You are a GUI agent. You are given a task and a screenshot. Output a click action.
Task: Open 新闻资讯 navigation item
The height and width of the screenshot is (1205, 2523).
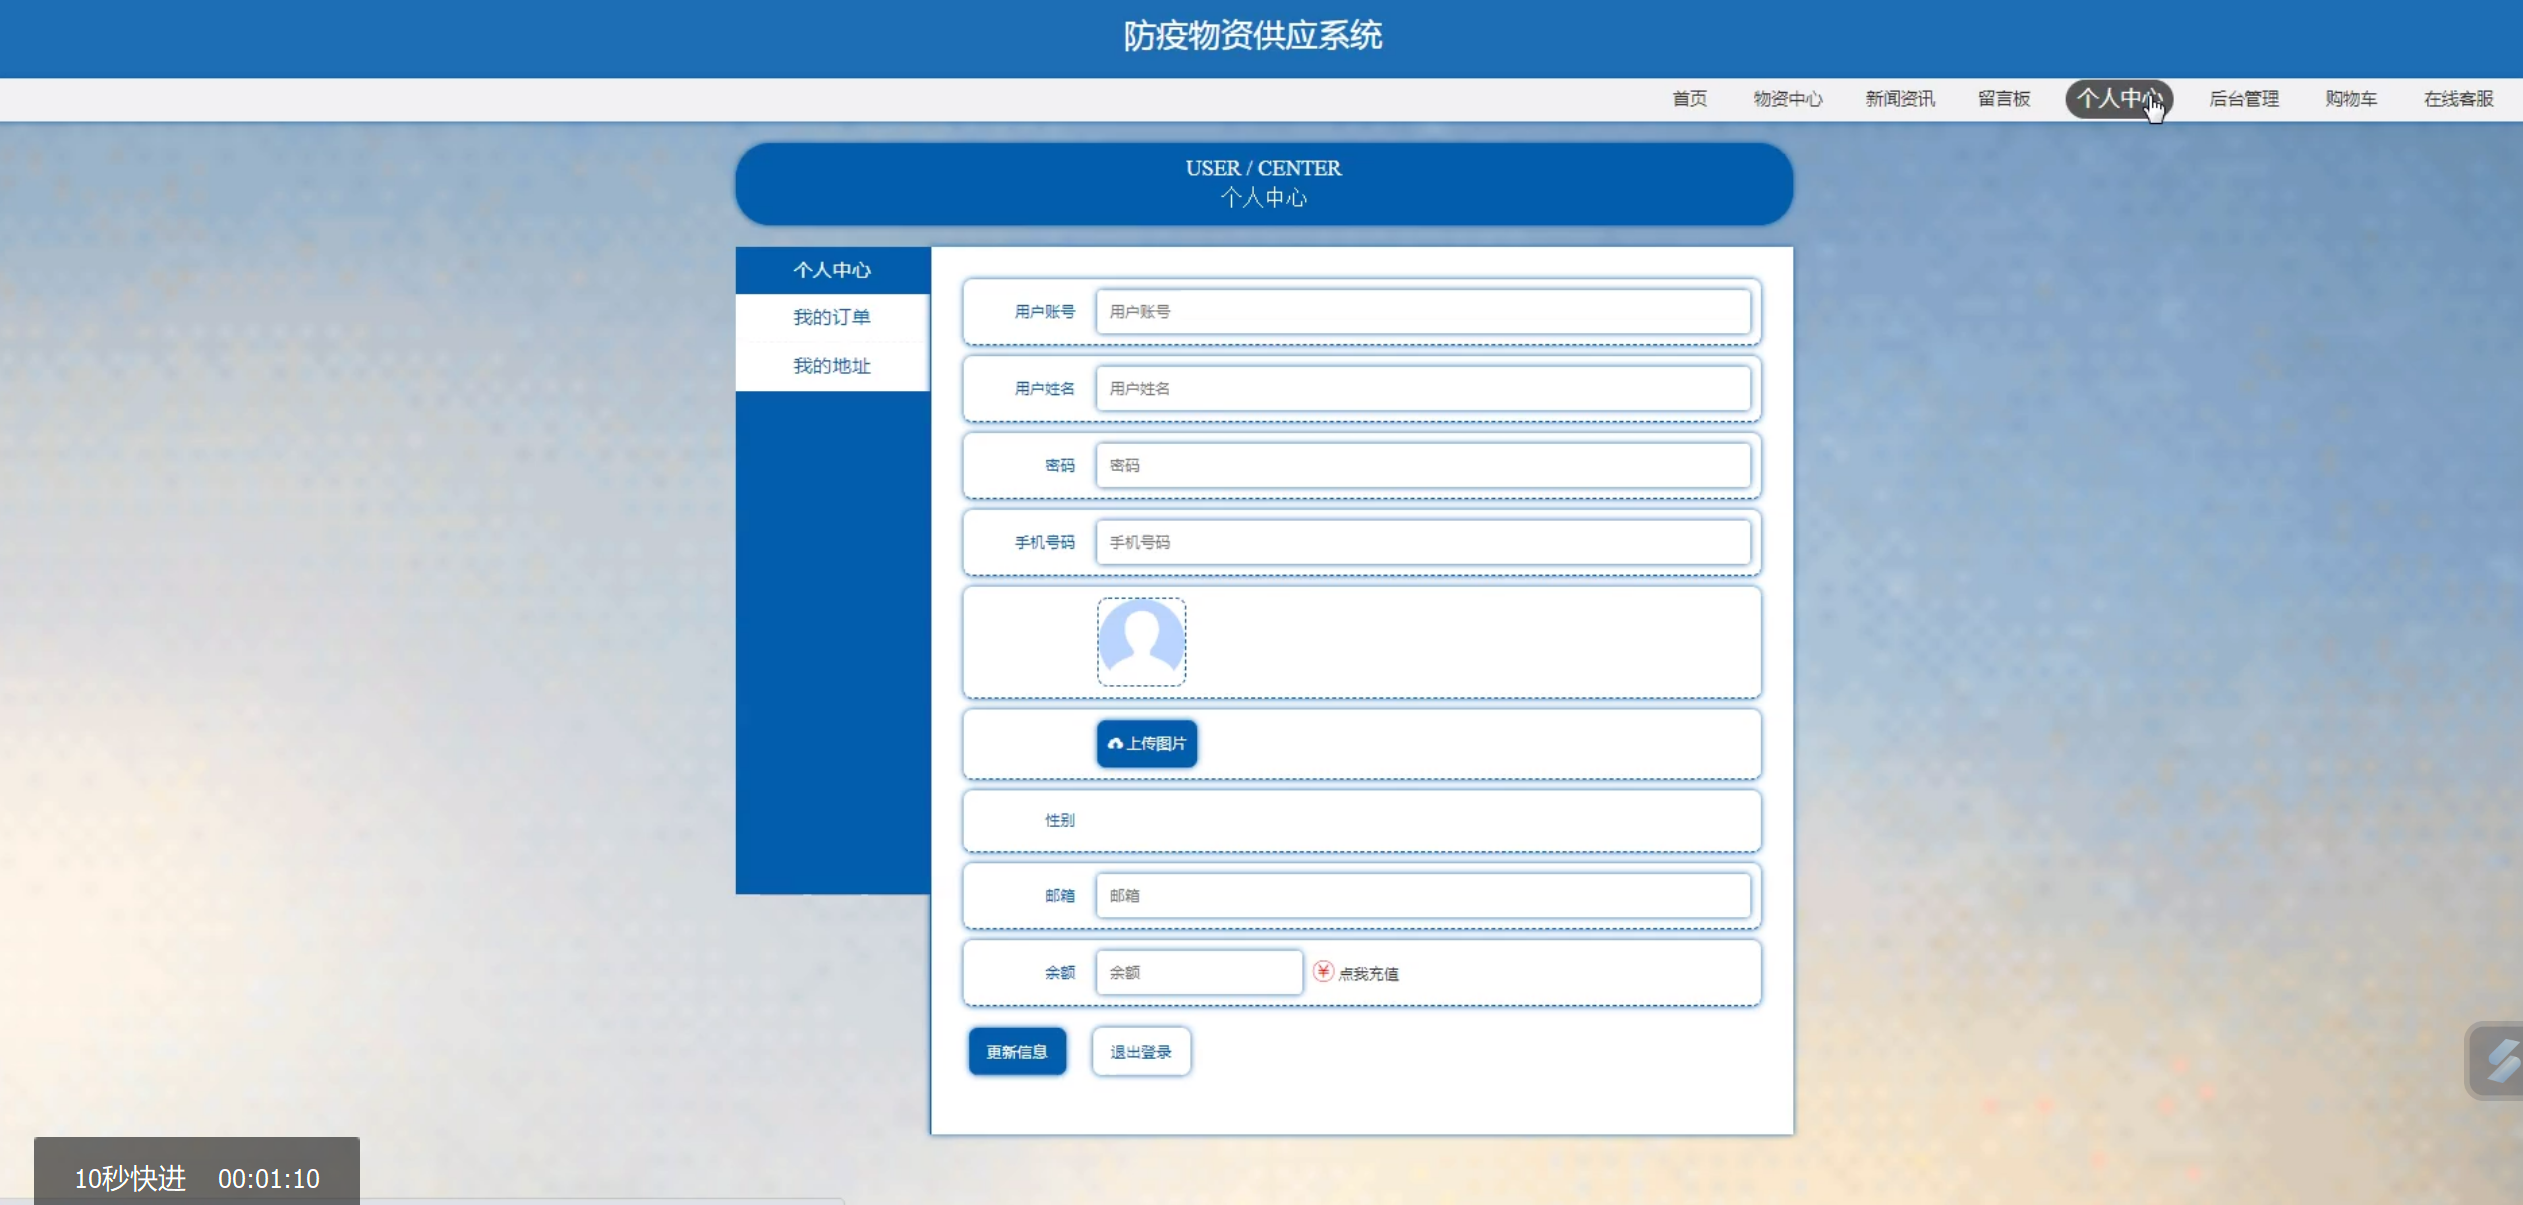click(x=1899, y=99)
